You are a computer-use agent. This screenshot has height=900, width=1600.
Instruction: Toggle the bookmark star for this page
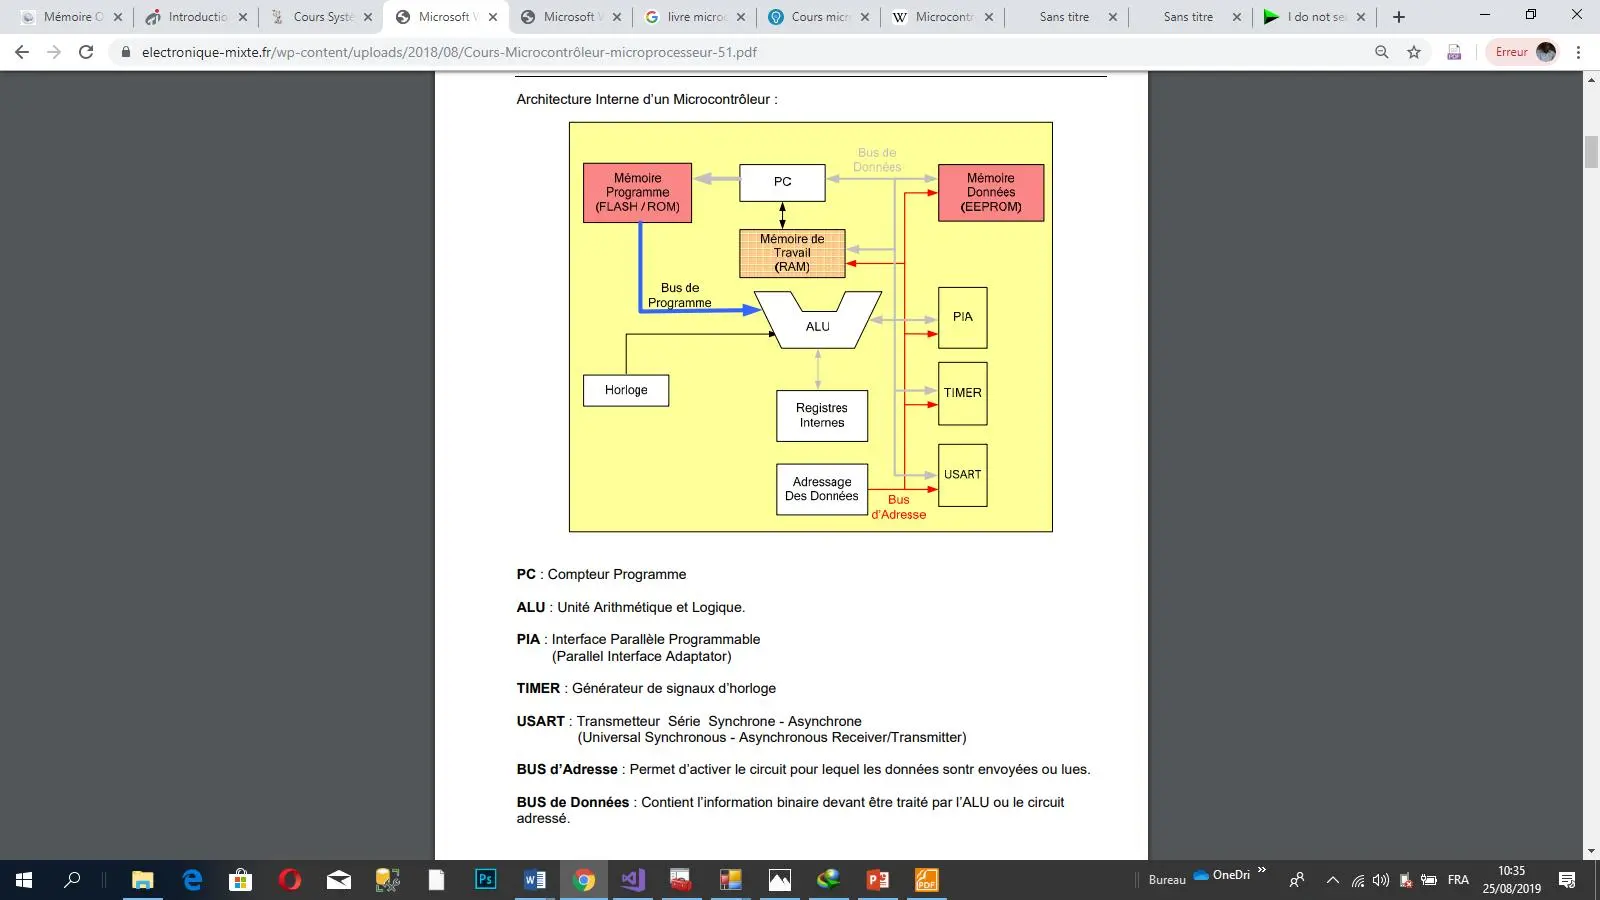pyautogui.click(x=1413, y=52)
